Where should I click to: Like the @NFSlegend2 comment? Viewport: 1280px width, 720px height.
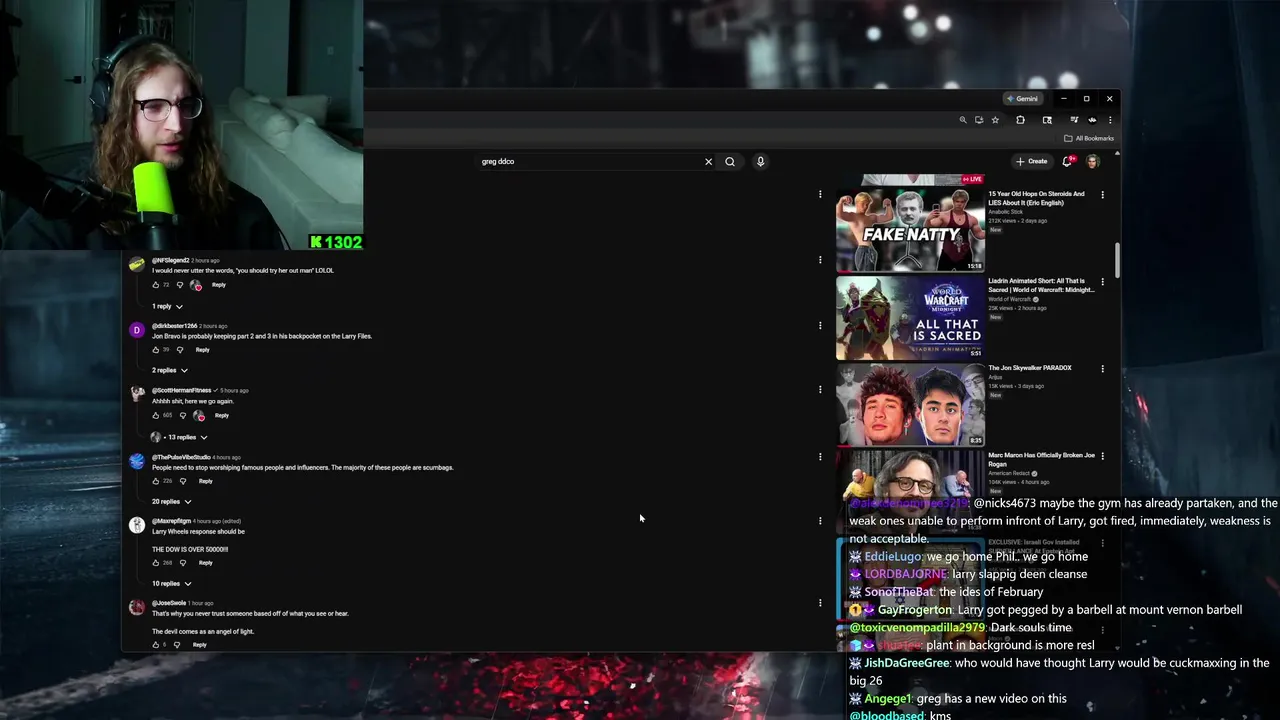[156, 285]
